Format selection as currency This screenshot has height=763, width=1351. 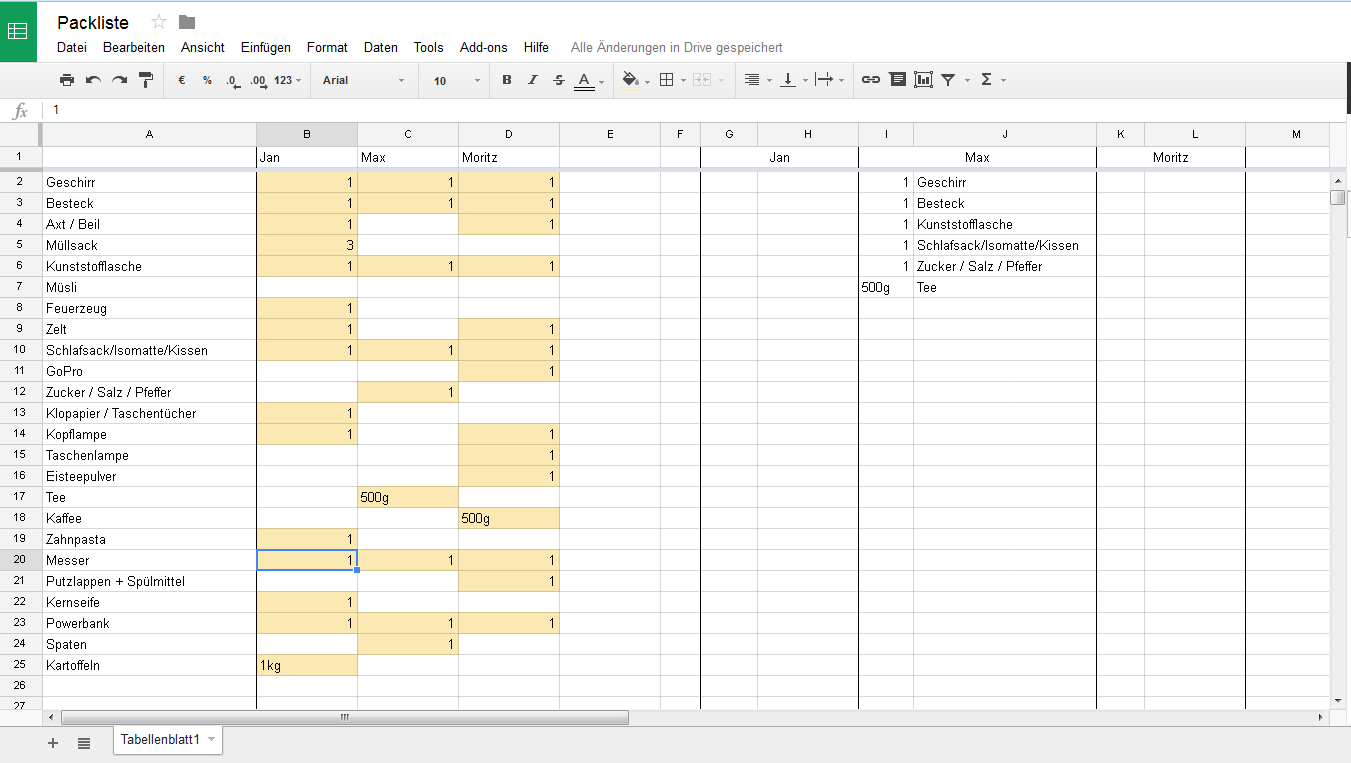click(181, 80)
